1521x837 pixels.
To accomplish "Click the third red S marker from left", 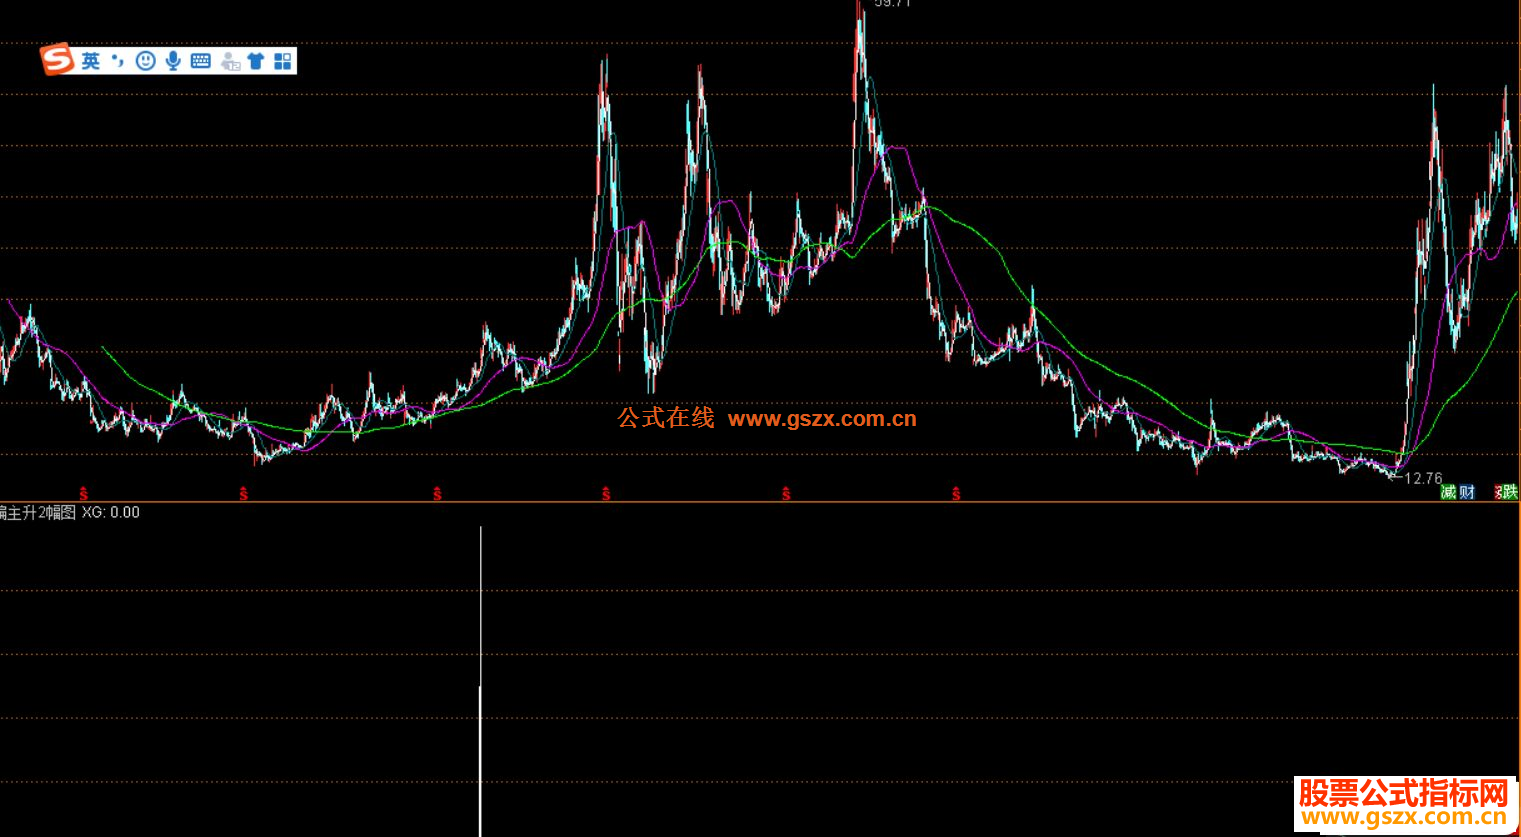I will (x=437, y=493).
